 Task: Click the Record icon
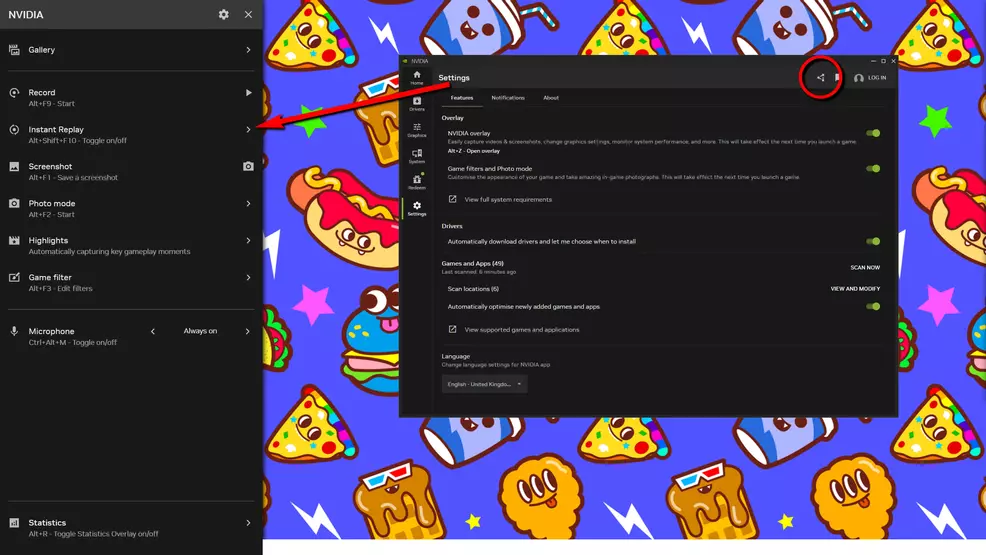(x=14, y=92)
